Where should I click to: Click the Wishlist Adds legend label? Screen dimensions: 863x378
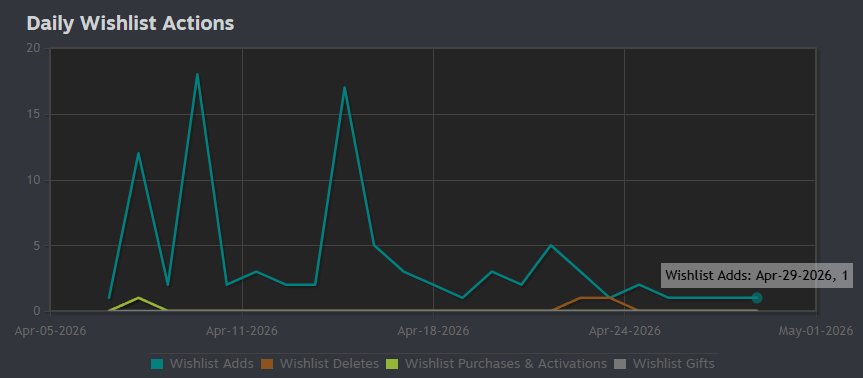pos(211,364)
